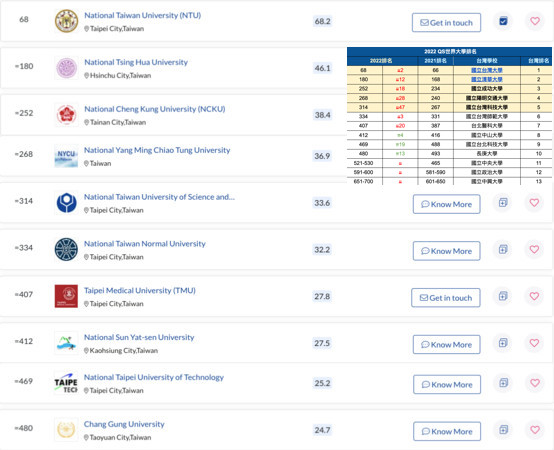Screen dimensions: 554x450
Task: Click Know More for Taiwan Normal University
Action: [447, 251]
